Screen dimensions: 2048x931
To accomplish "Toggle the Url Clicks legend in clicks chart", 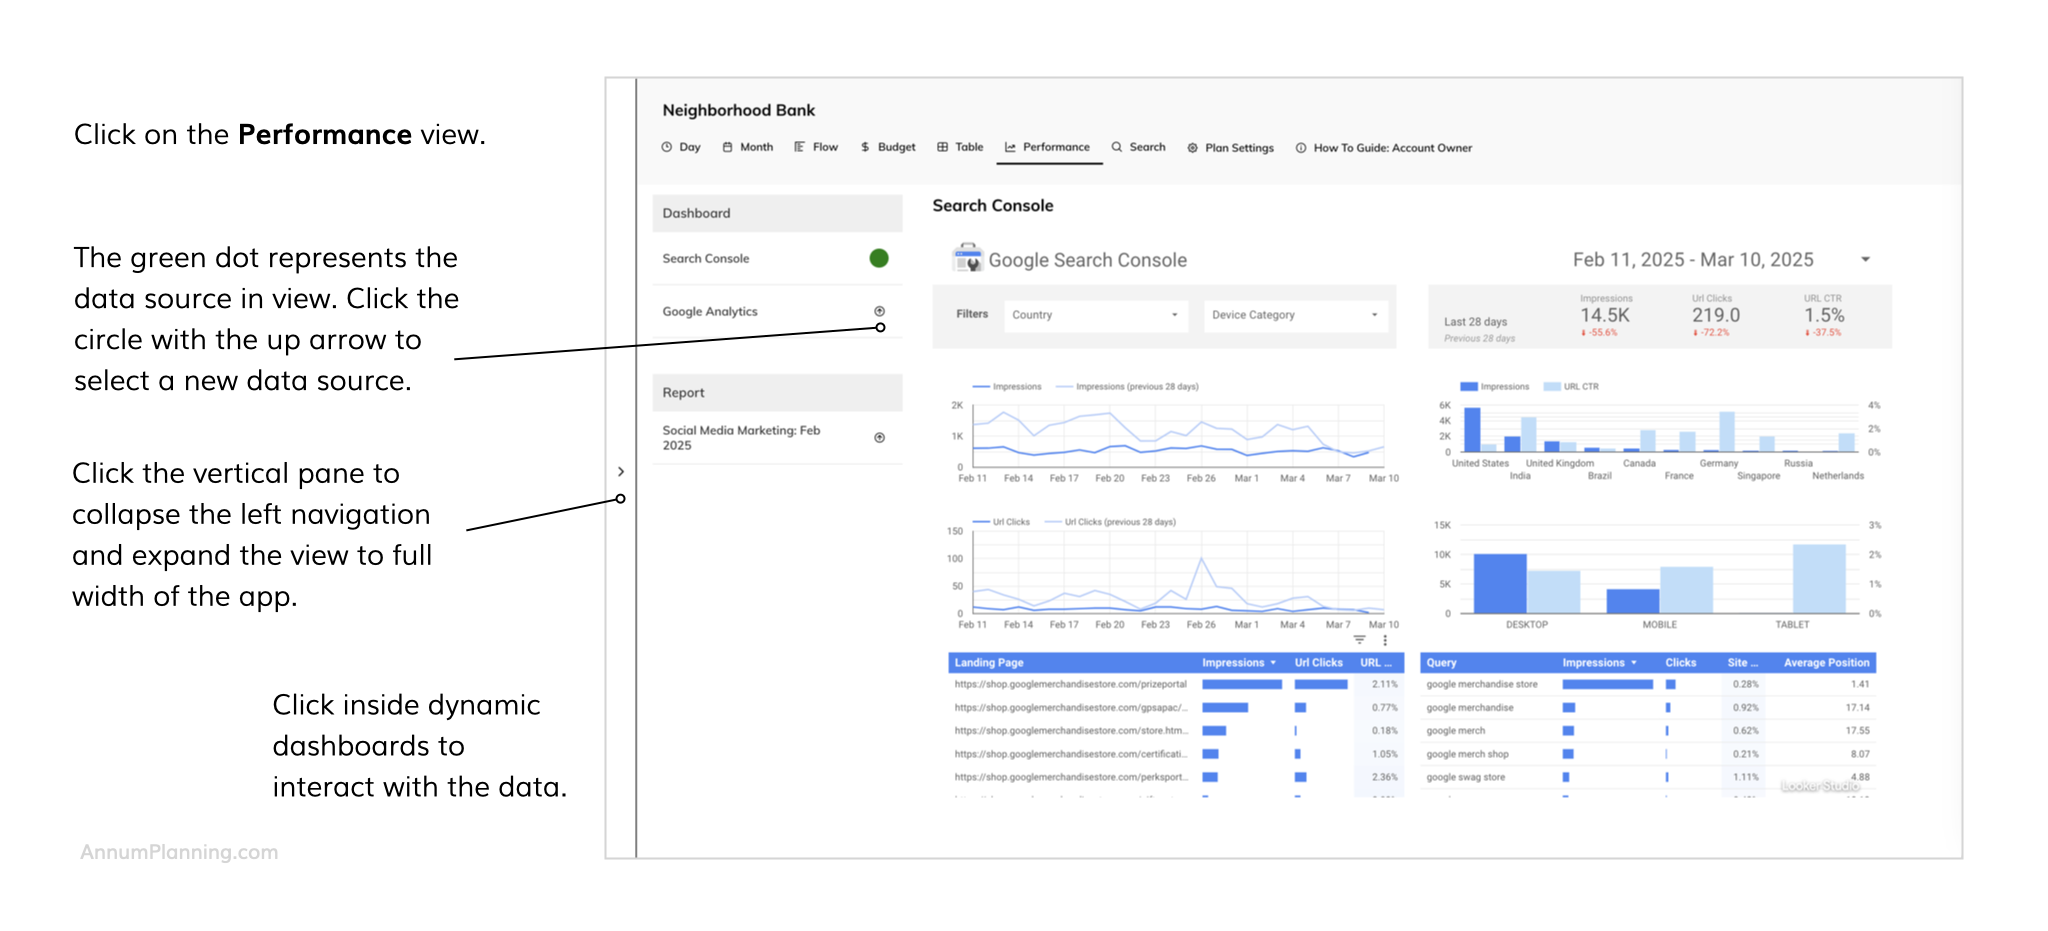I will (1001, 522).
